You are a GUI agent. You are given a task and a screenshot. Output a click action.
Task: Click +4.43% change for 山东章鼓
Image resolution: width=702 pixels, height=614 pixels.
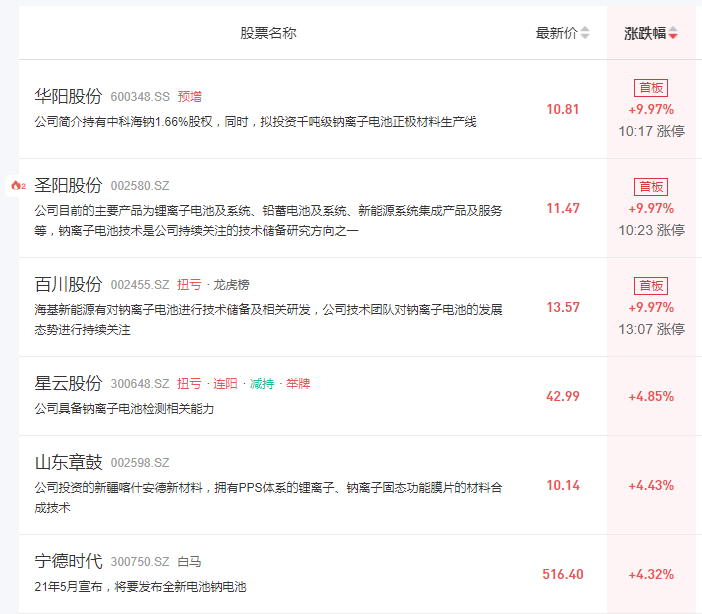point(651,485)
